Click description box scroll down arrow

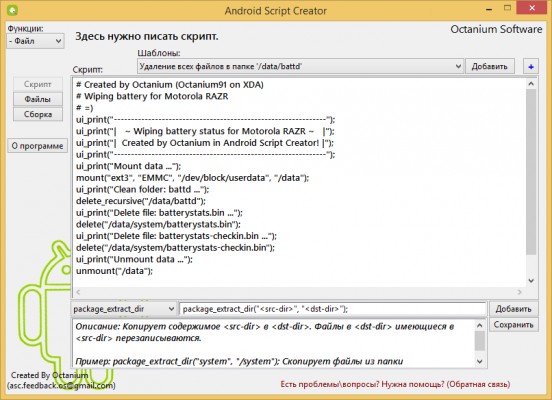[479, 361]
